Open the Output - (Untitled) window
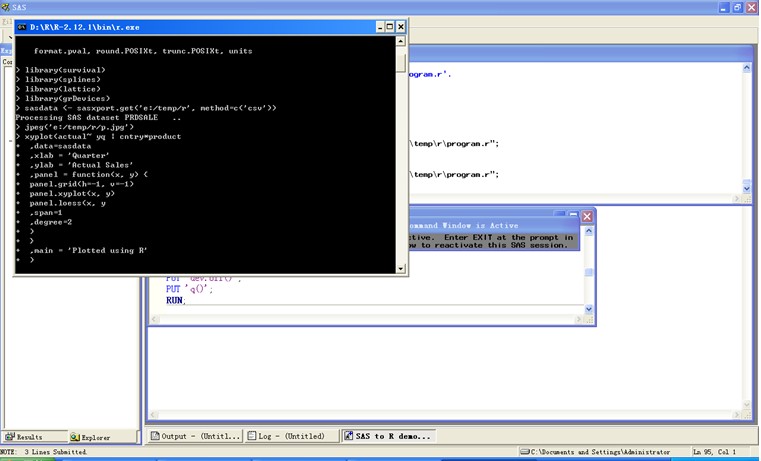 point(195,436)
